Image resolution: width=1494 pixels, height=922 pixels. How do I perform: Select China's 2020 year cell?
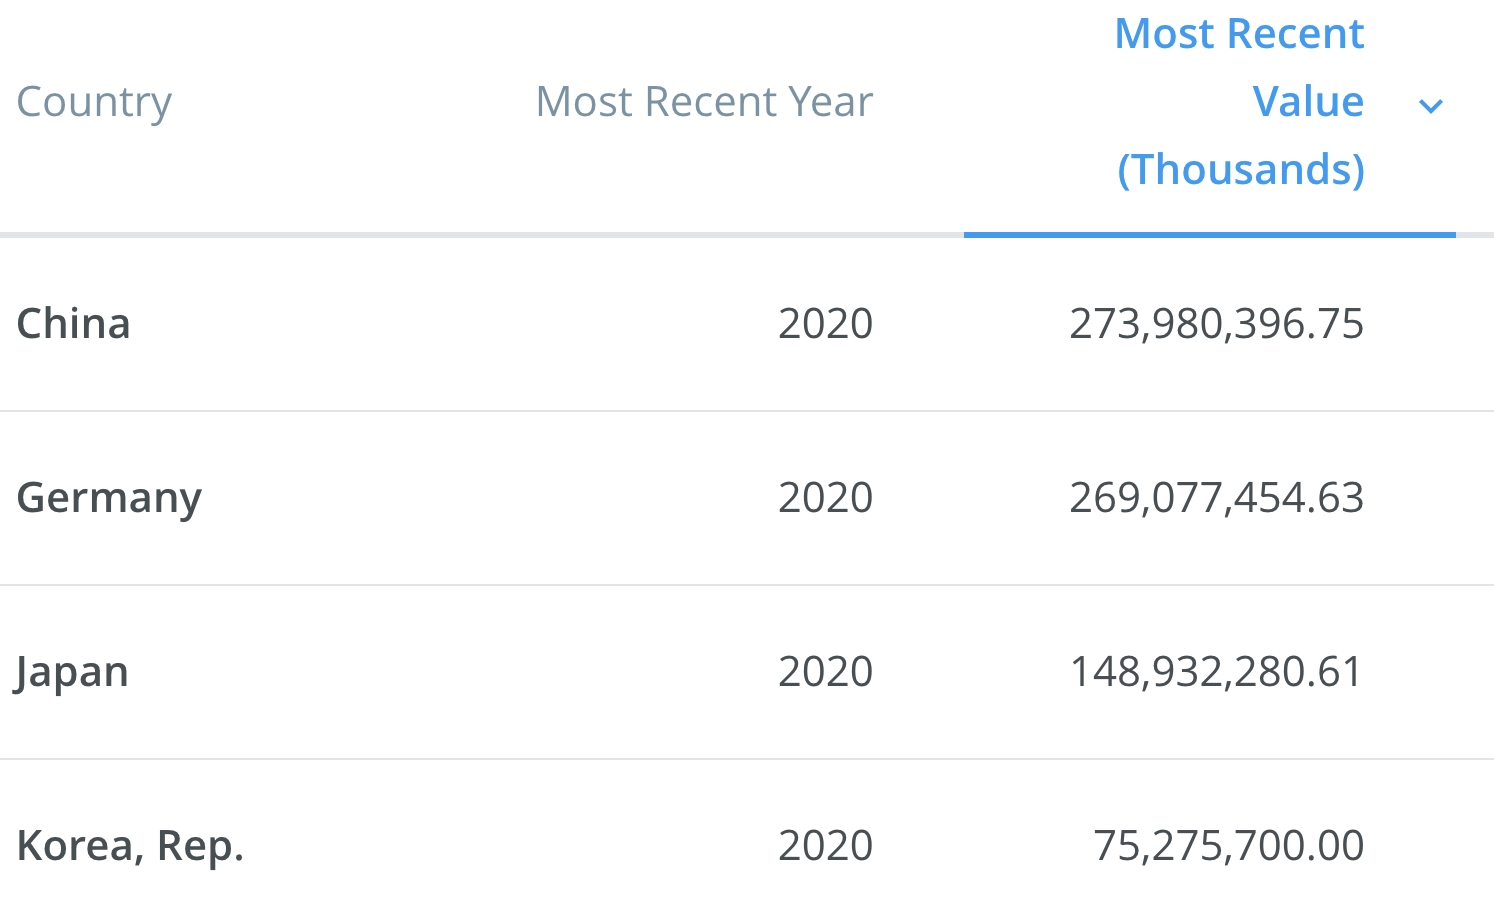tap(825, 324)
